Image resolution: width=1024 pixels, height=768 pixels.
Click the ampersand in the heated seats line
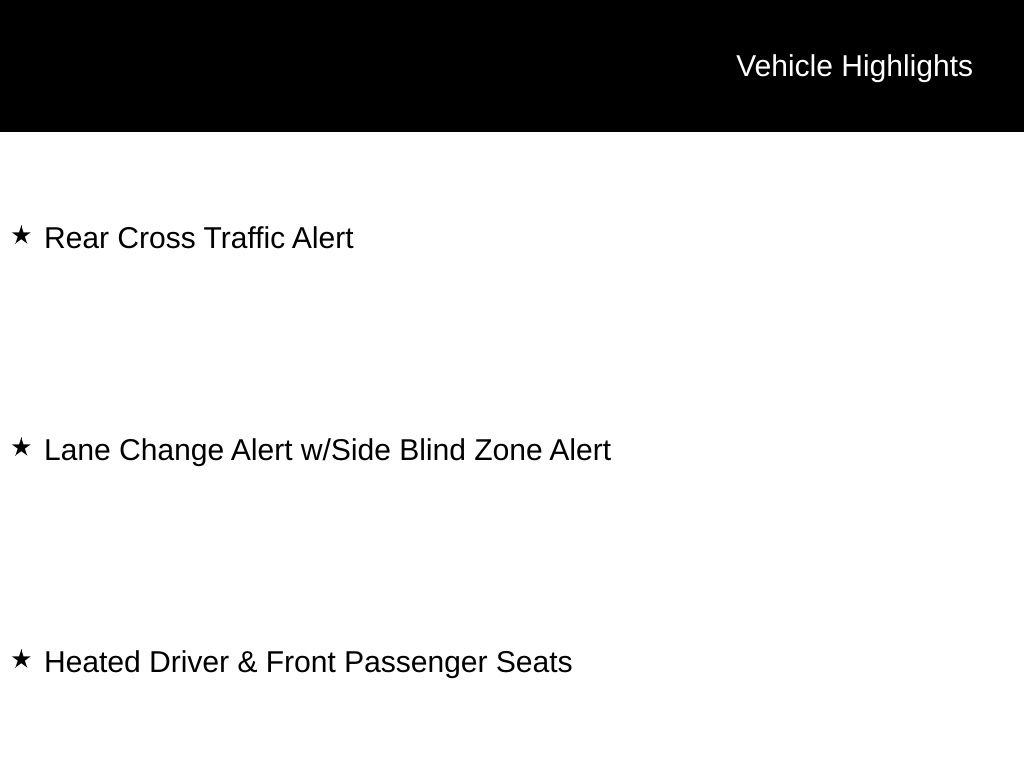(247, 663)
